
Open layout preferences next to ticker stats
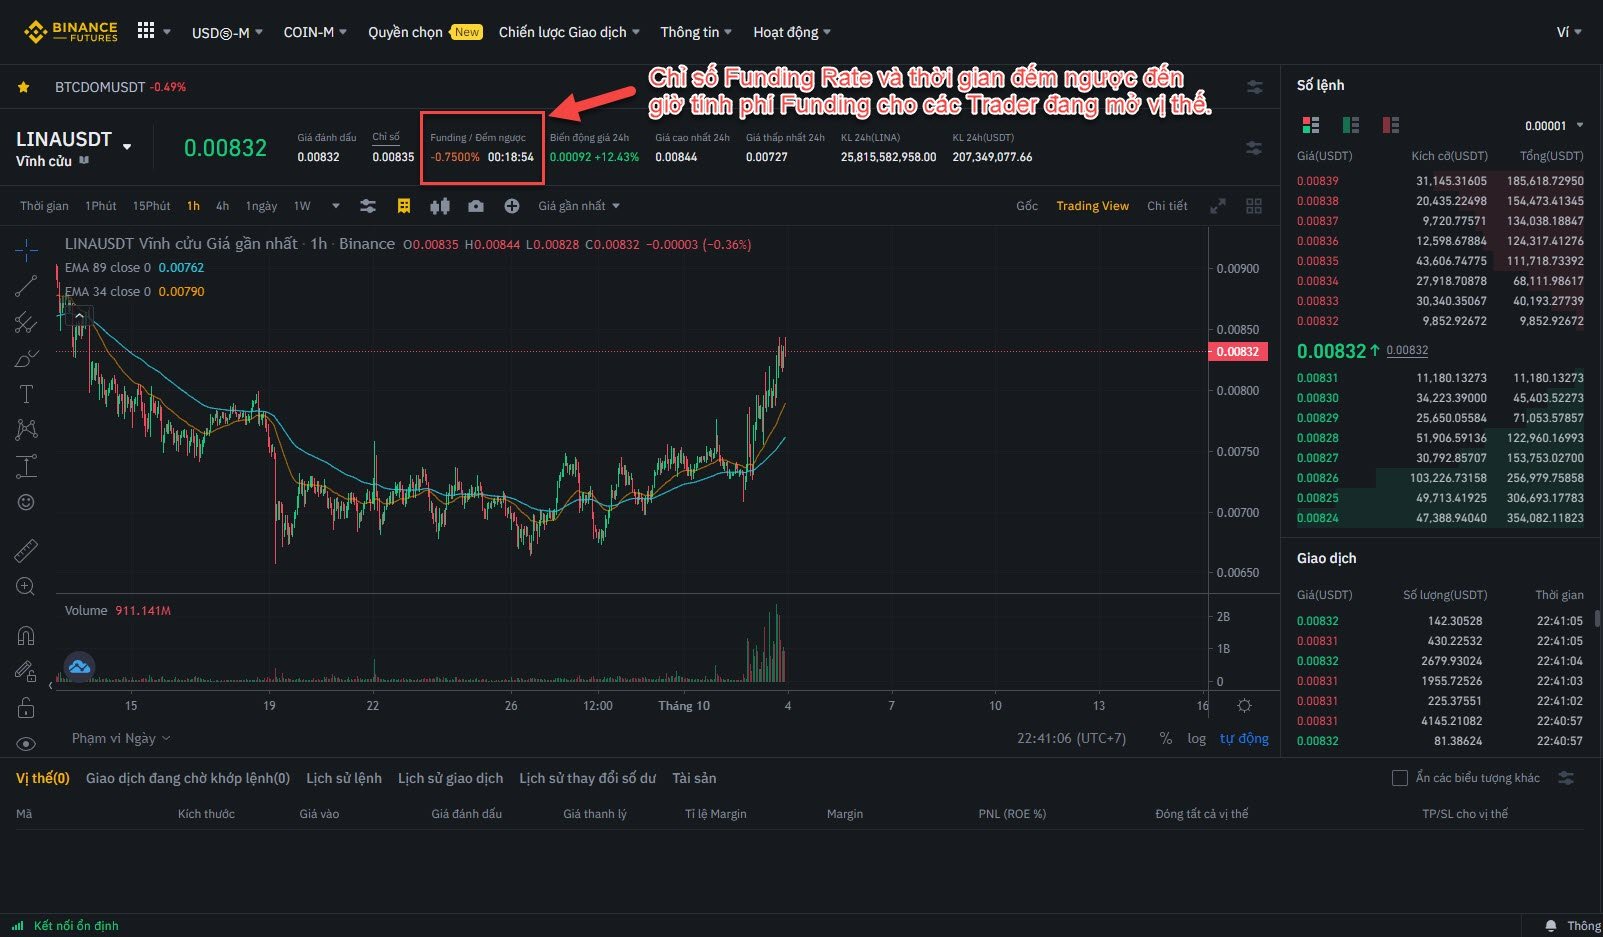click(1254, 148)
